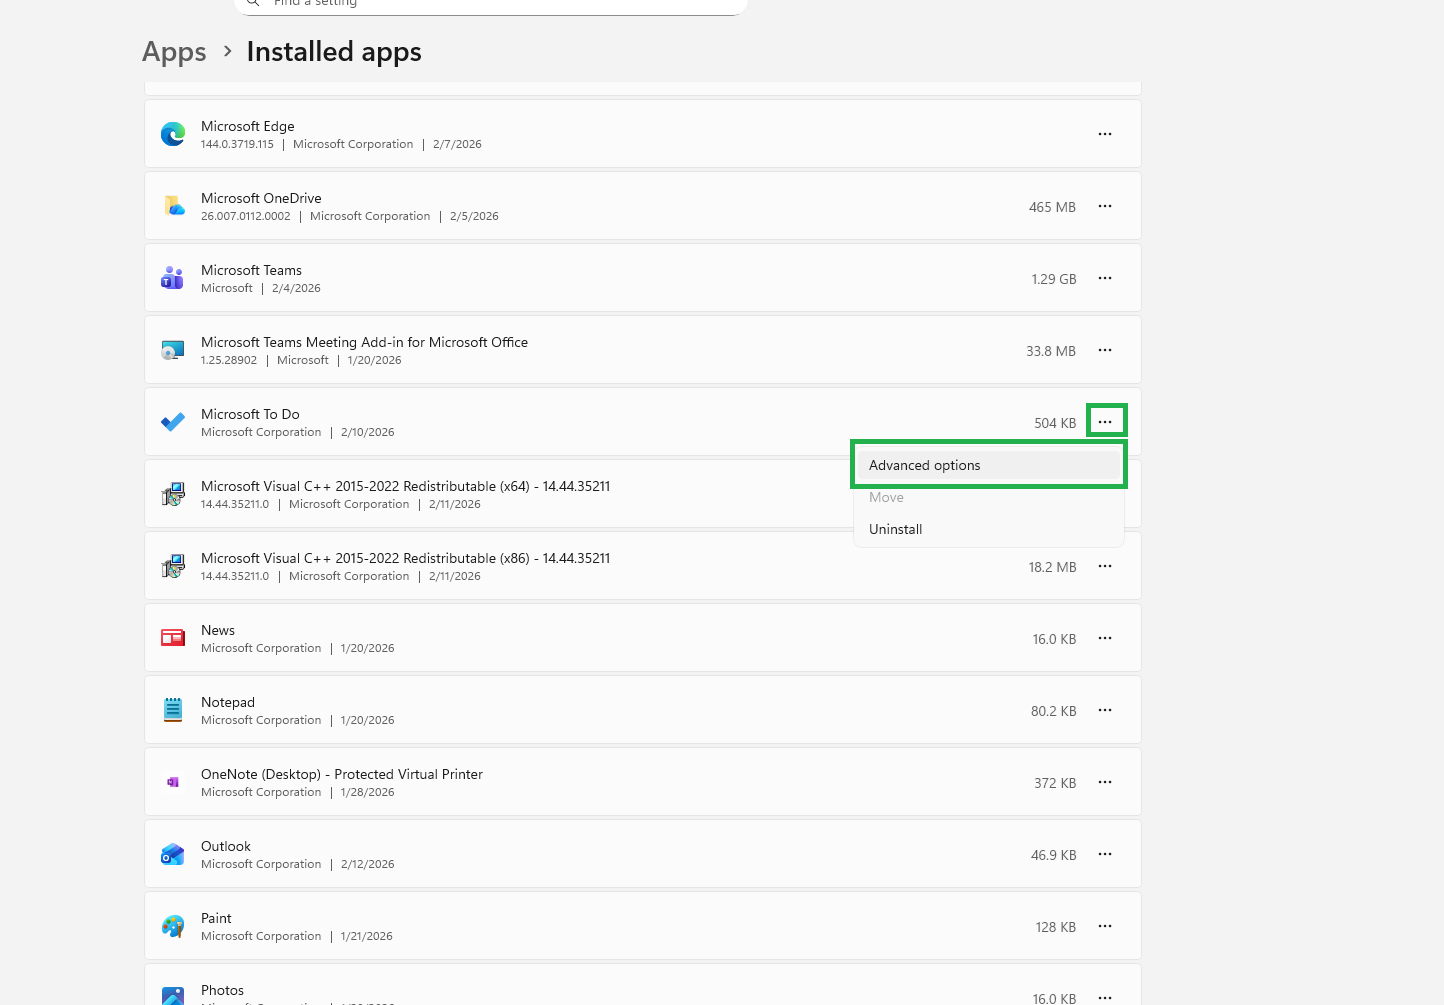This screenshot has height=1005, width=1444.
Task: Open more options for Paint
Action: [1105, 926]
